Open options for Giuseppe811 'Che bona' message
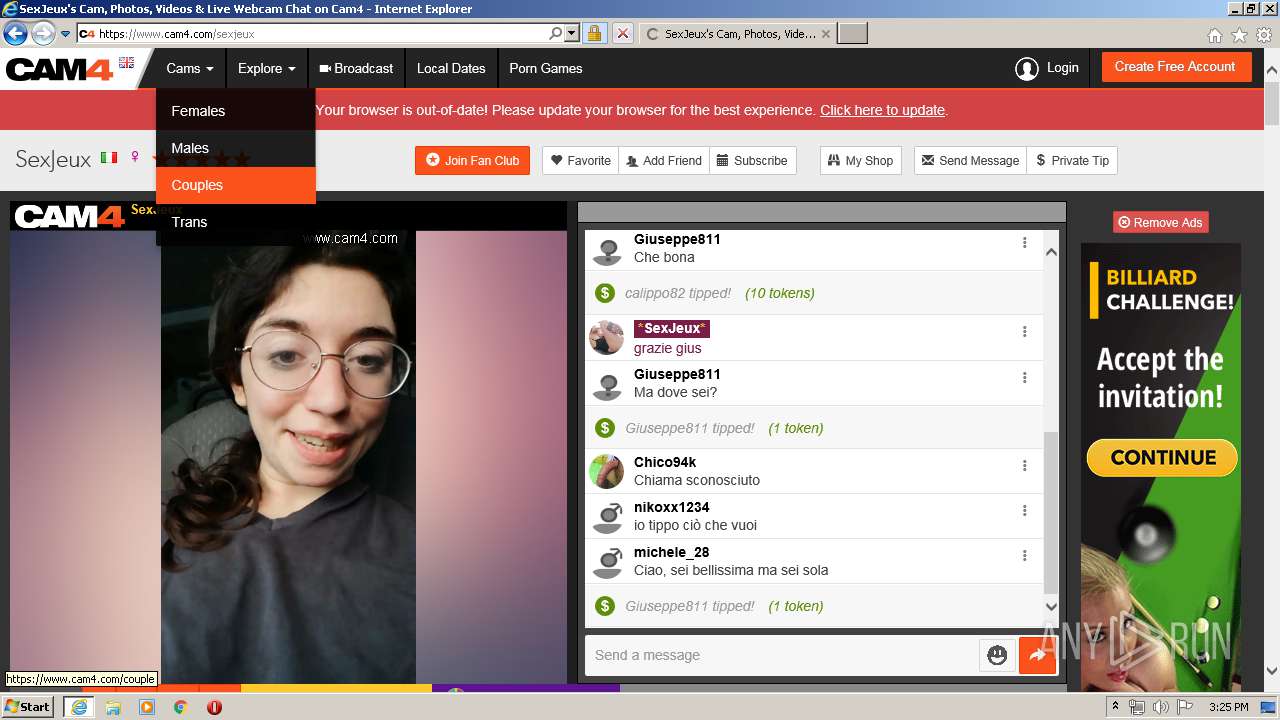This screenshot has width=1280, height=720. pyautogui.click(x=1024, y=243)
